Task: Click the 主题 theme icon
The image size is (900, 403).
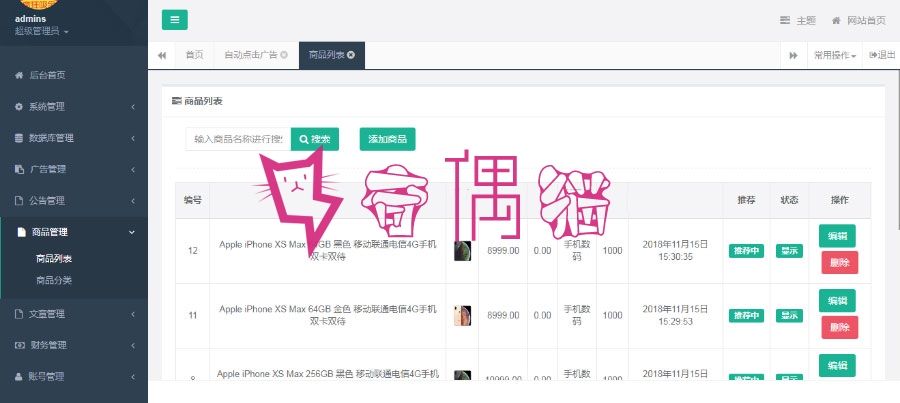Action: (785, 21)
